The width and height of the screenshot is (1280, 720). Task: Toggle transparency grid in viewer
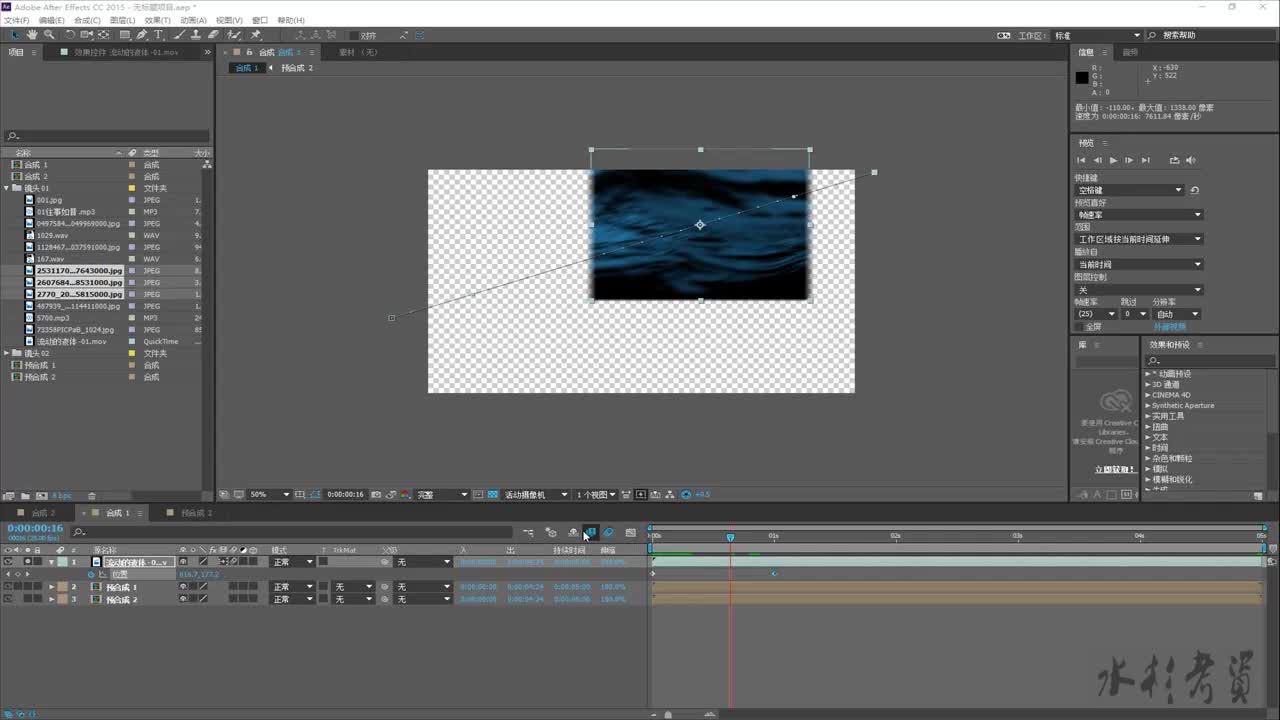pyautogui.click(x=492, y=494)
